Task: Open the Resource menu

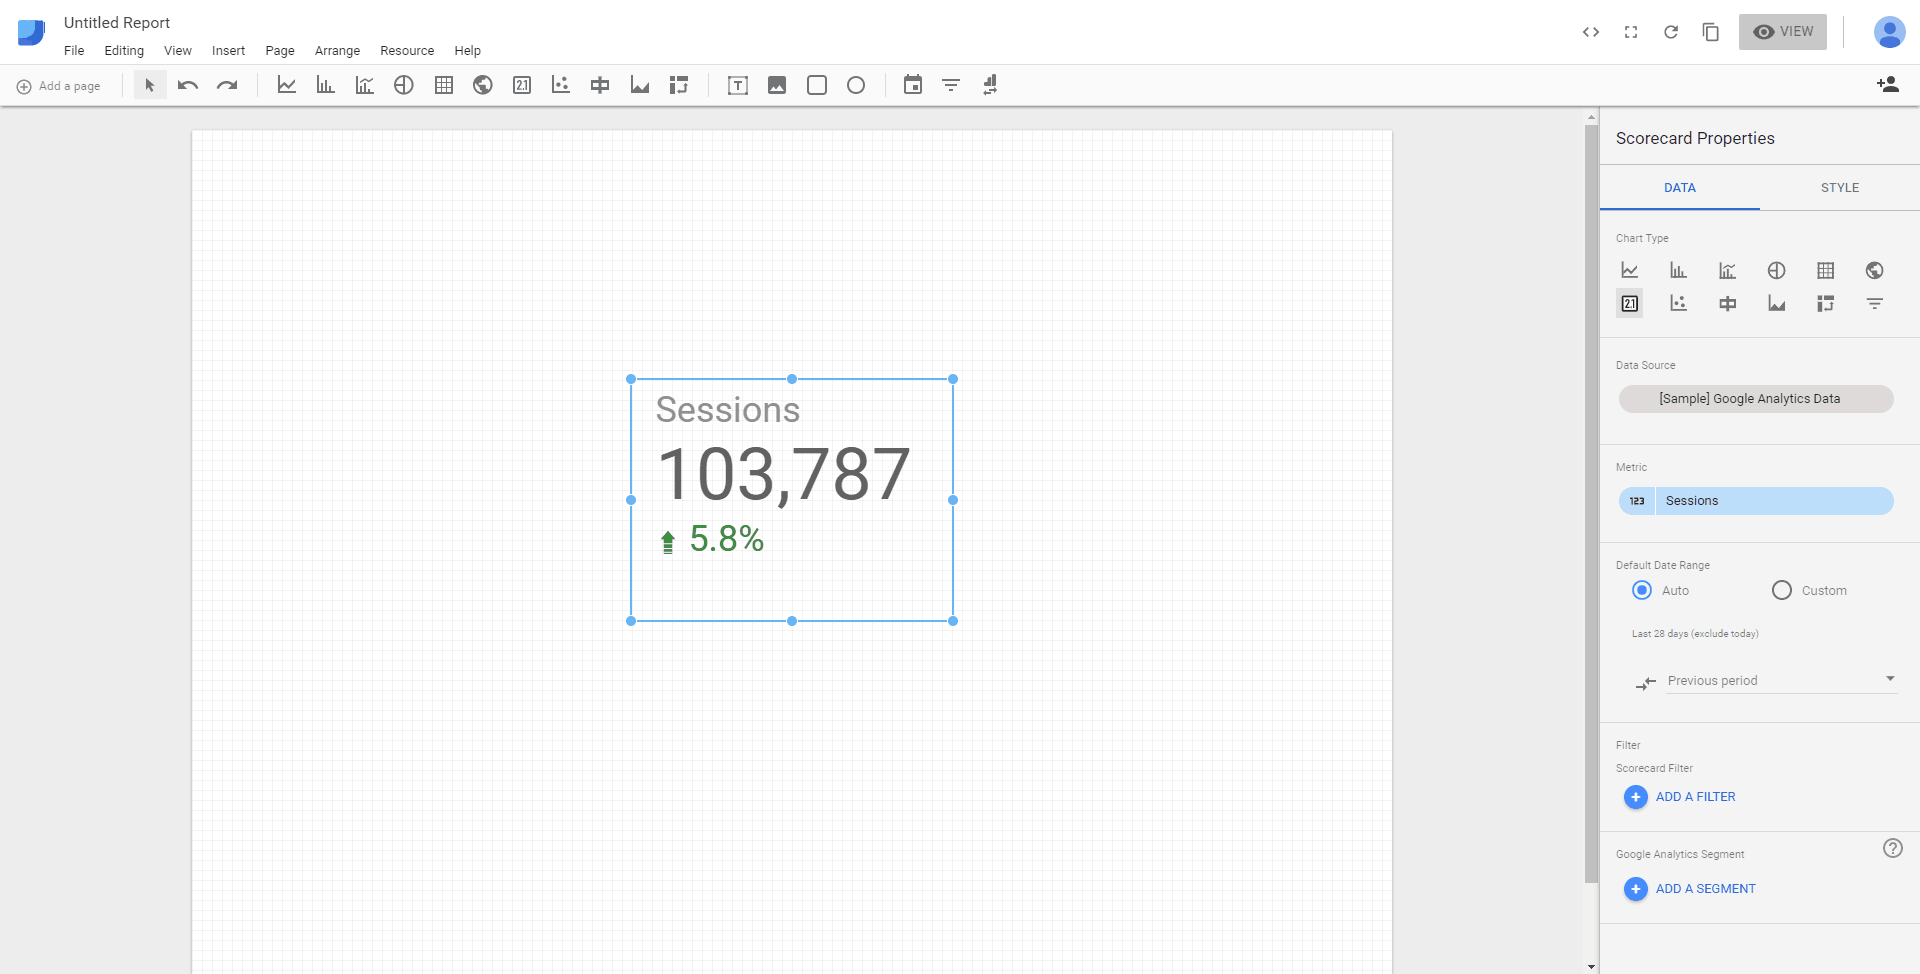Action: coord(406,50)
